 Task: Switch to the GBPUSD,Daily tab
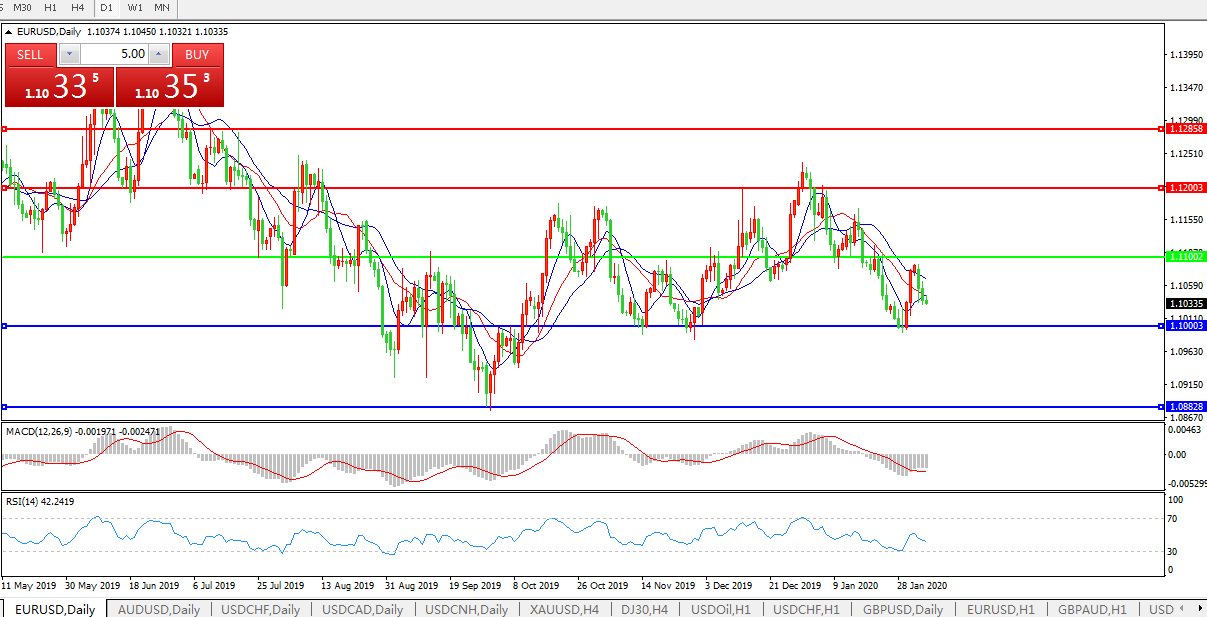coord(903,609)
